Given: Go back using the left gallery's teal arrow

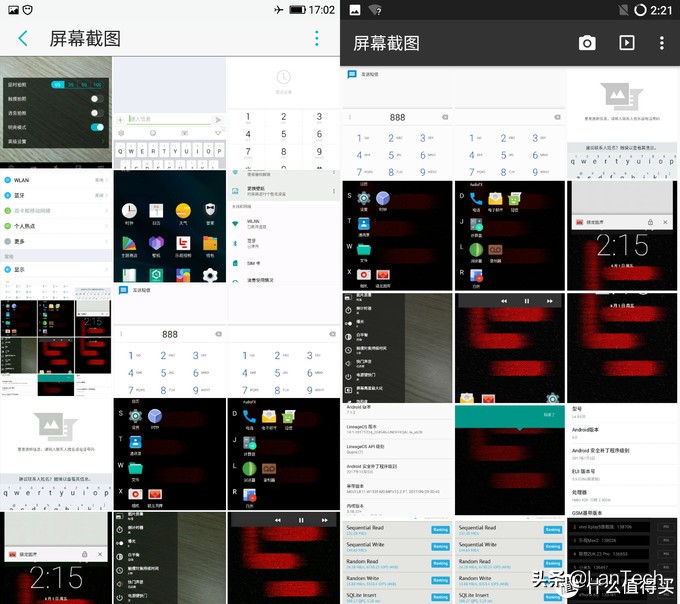Looking at the screenshot, I should point(23,39).
